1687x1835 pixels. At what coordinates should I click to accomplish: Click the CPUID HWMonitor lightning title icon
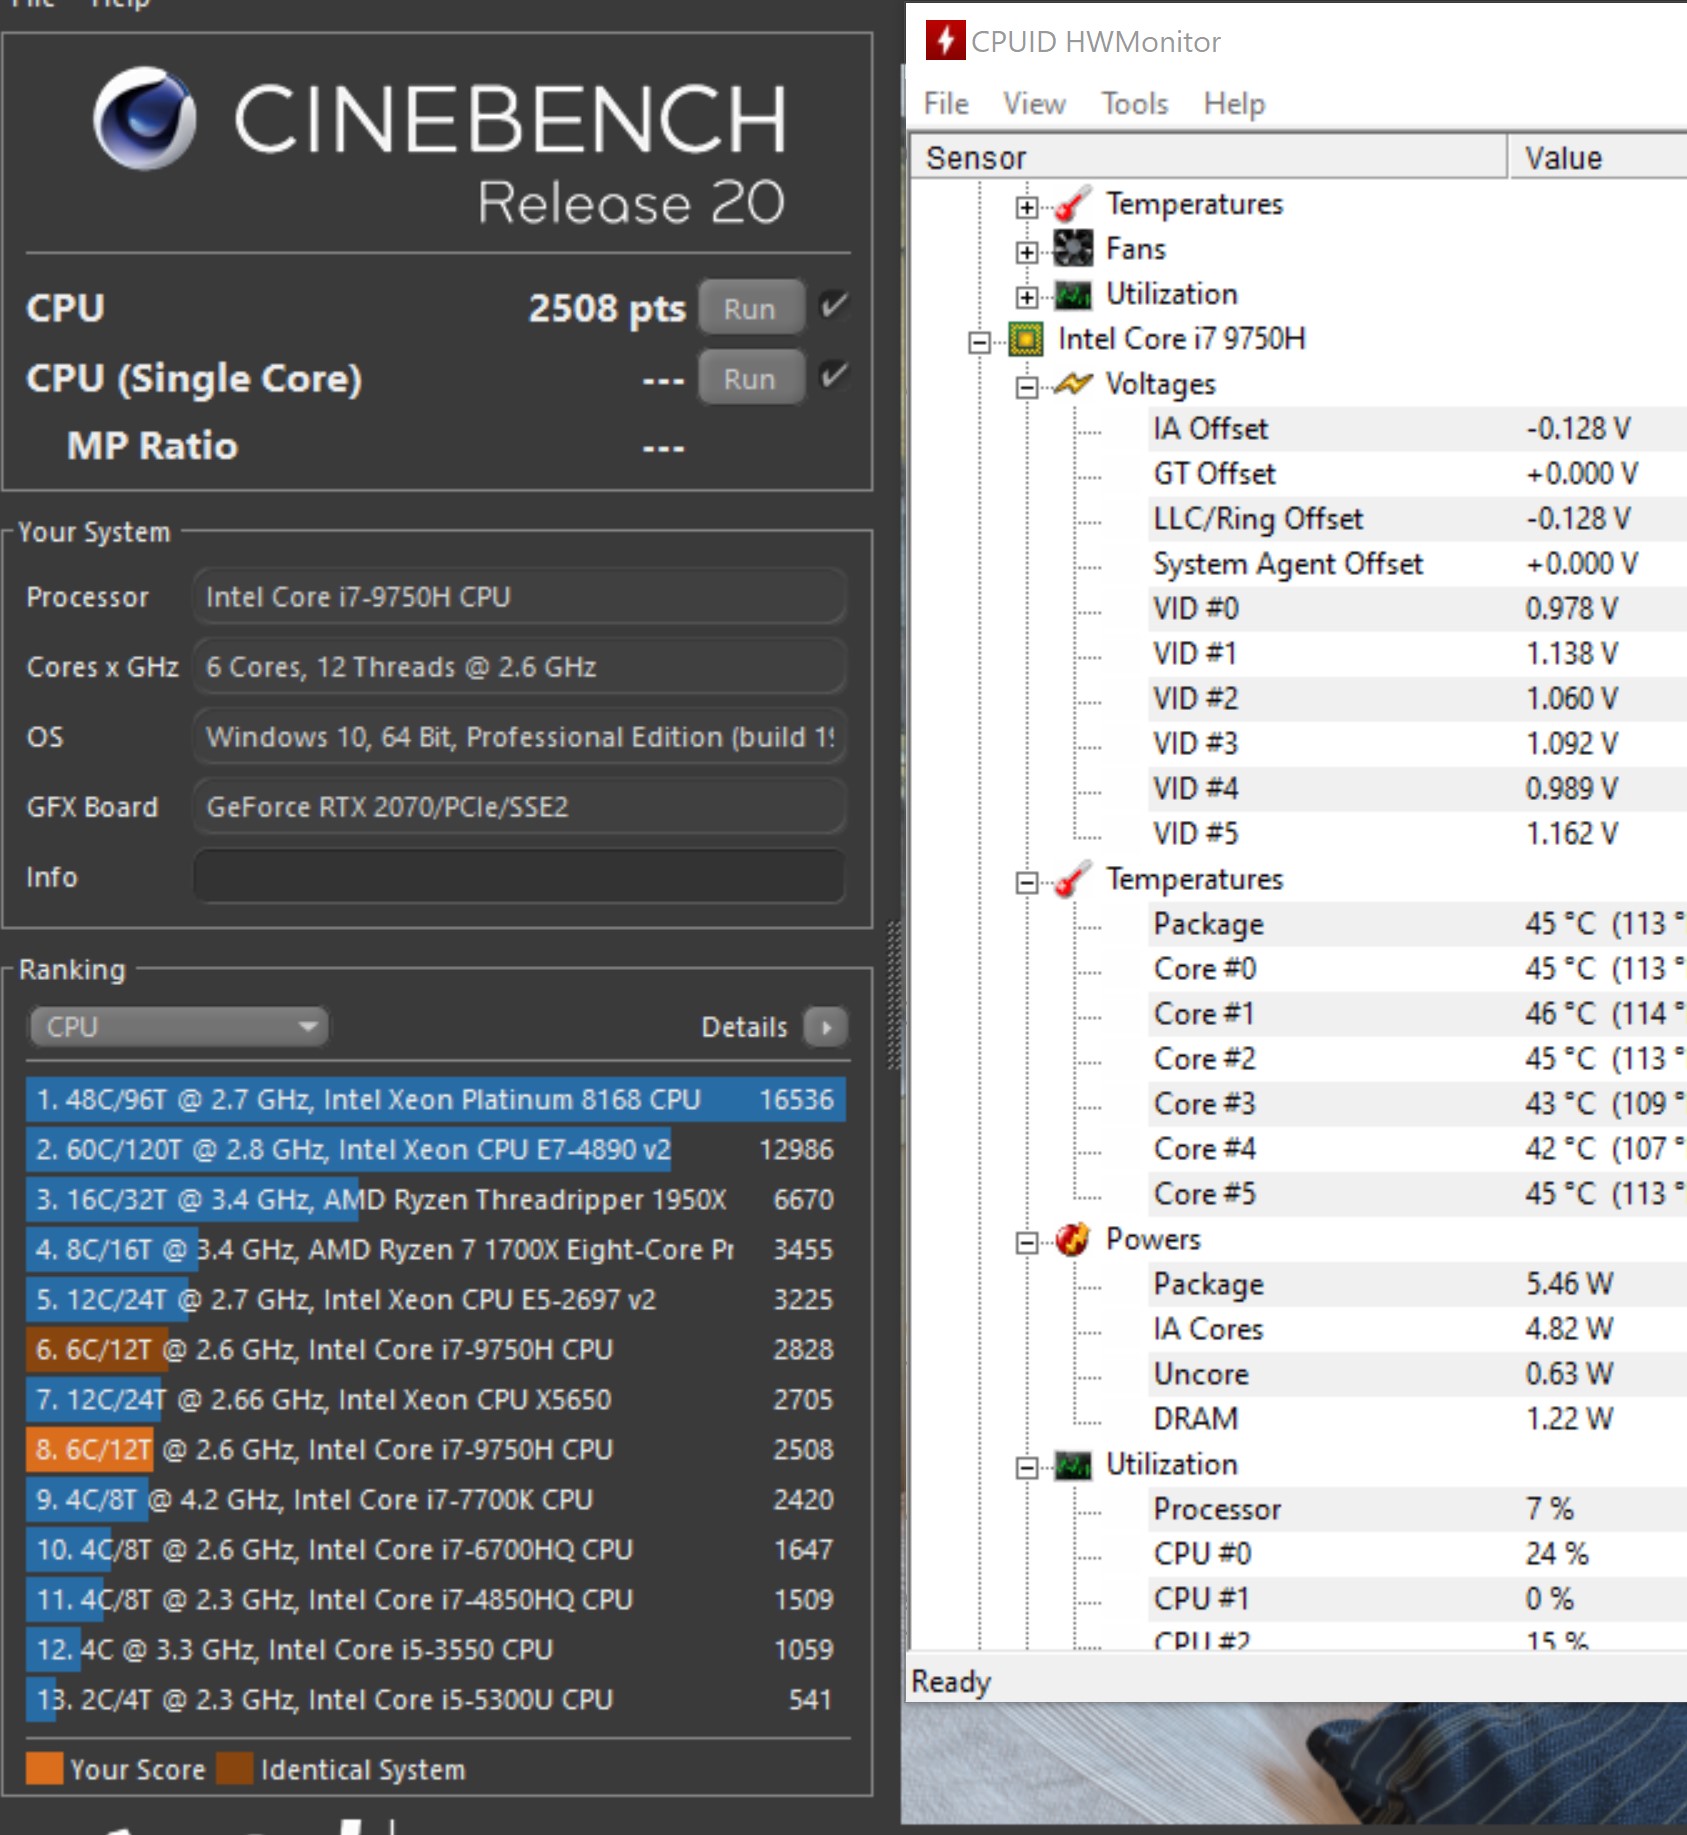[945, 41]
